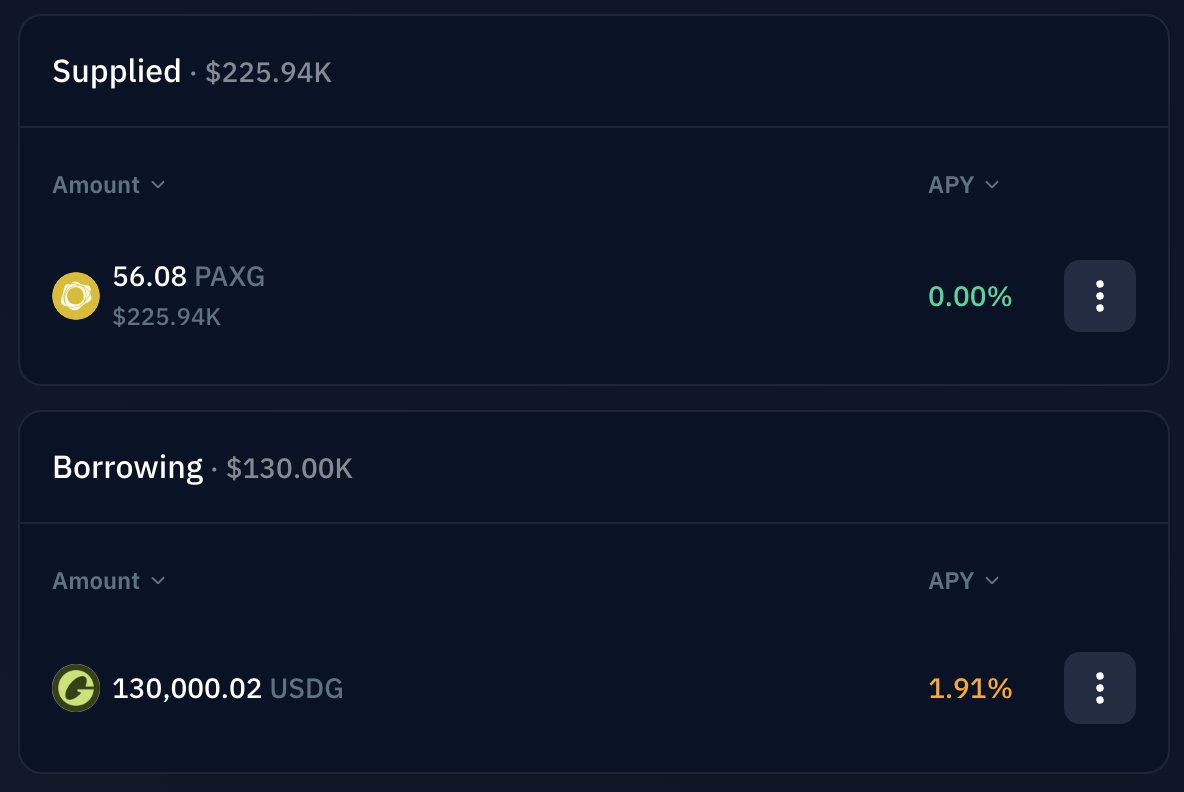Sort Borrowing list by APY
The image size is (1184, 792).
[x=964, y=581]
